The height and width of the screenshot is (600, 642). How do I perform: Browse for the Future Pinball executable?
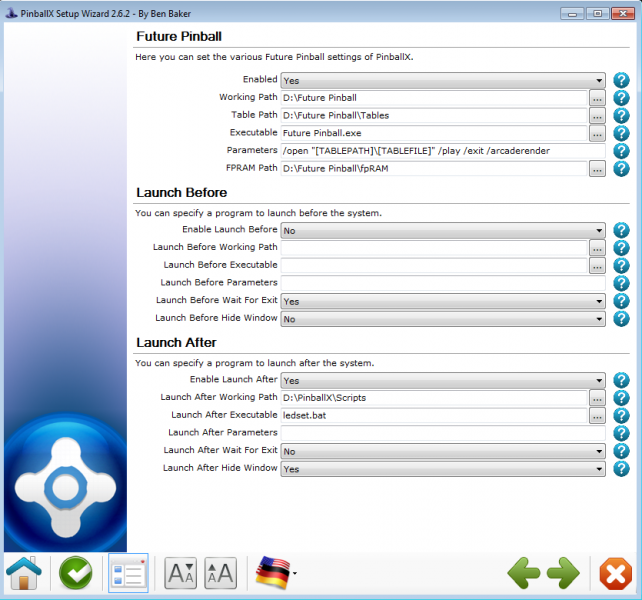pos(597,133)
